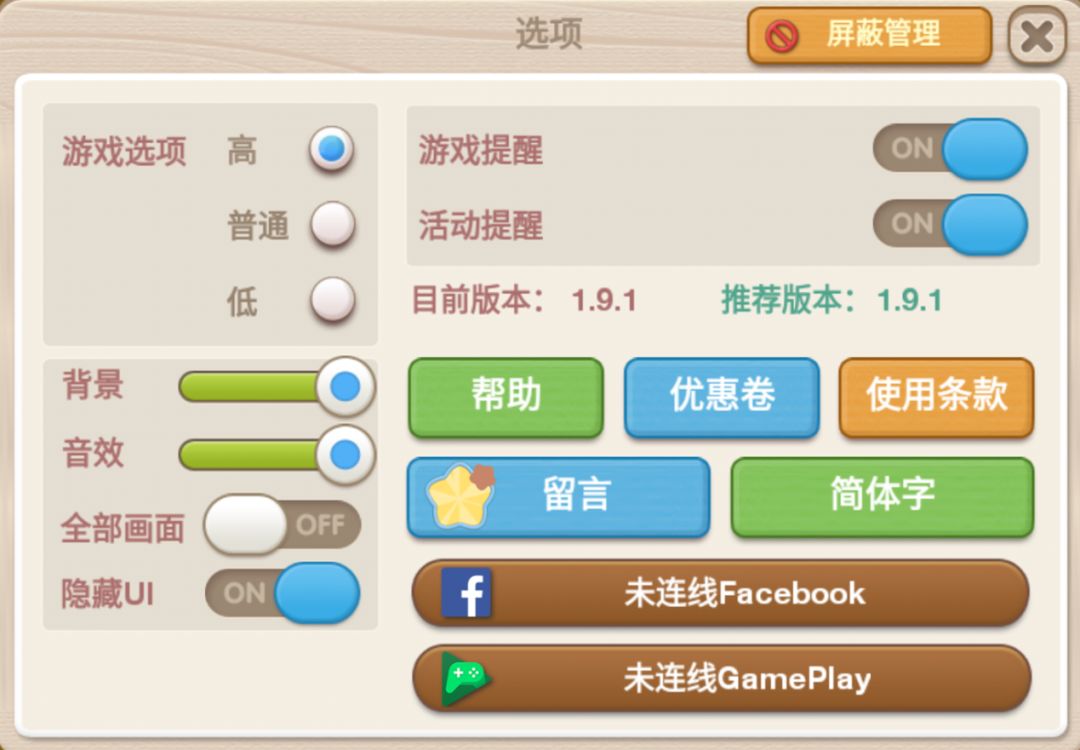Toggle the 游戏提醒 switch off

(951, 149)
